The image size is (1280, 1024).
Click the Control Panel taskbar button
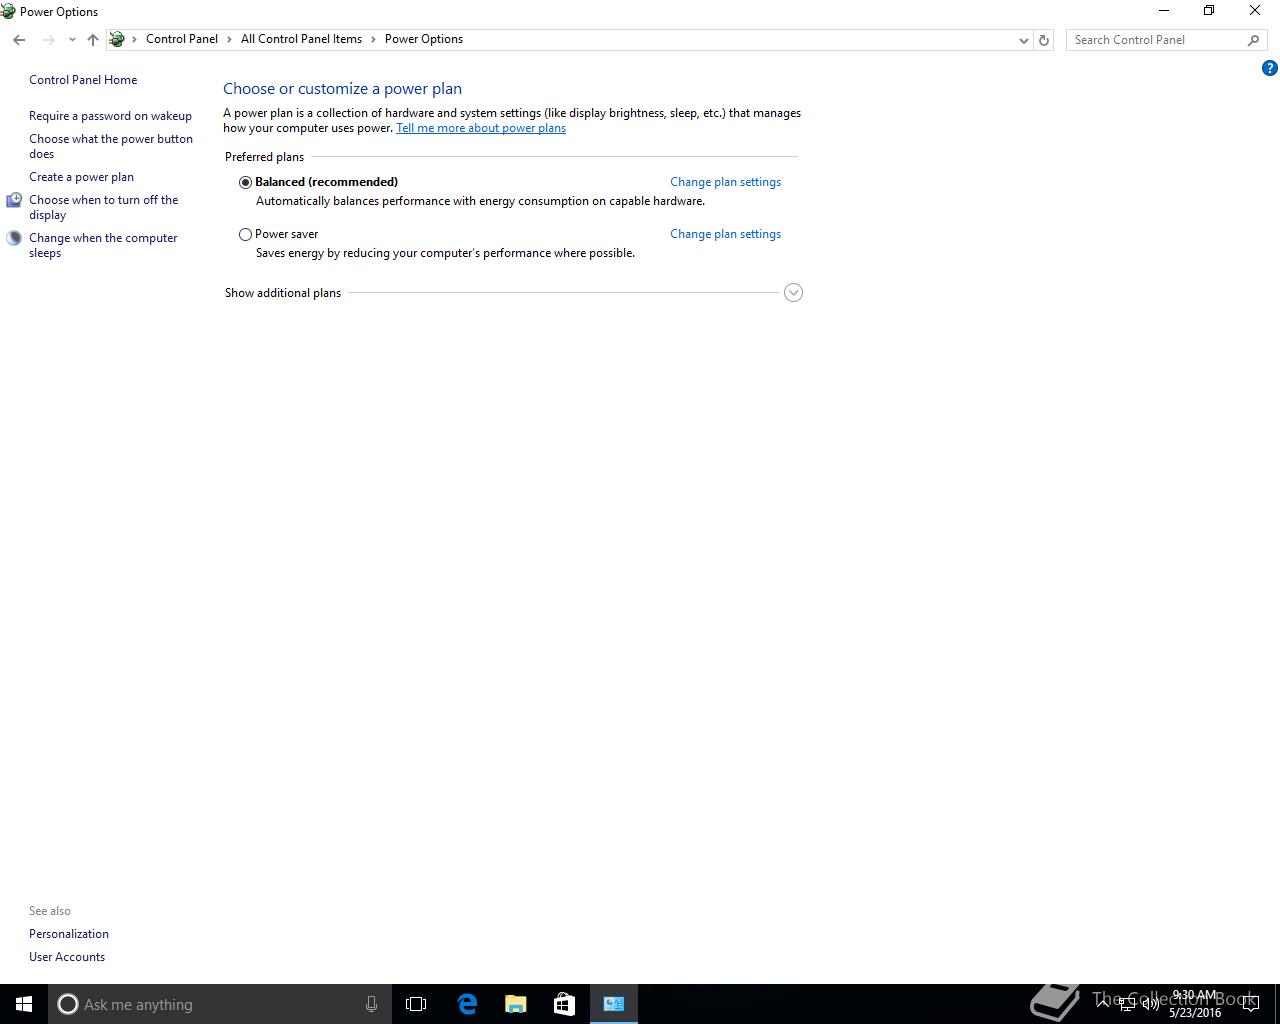[x=613, y=1004]
